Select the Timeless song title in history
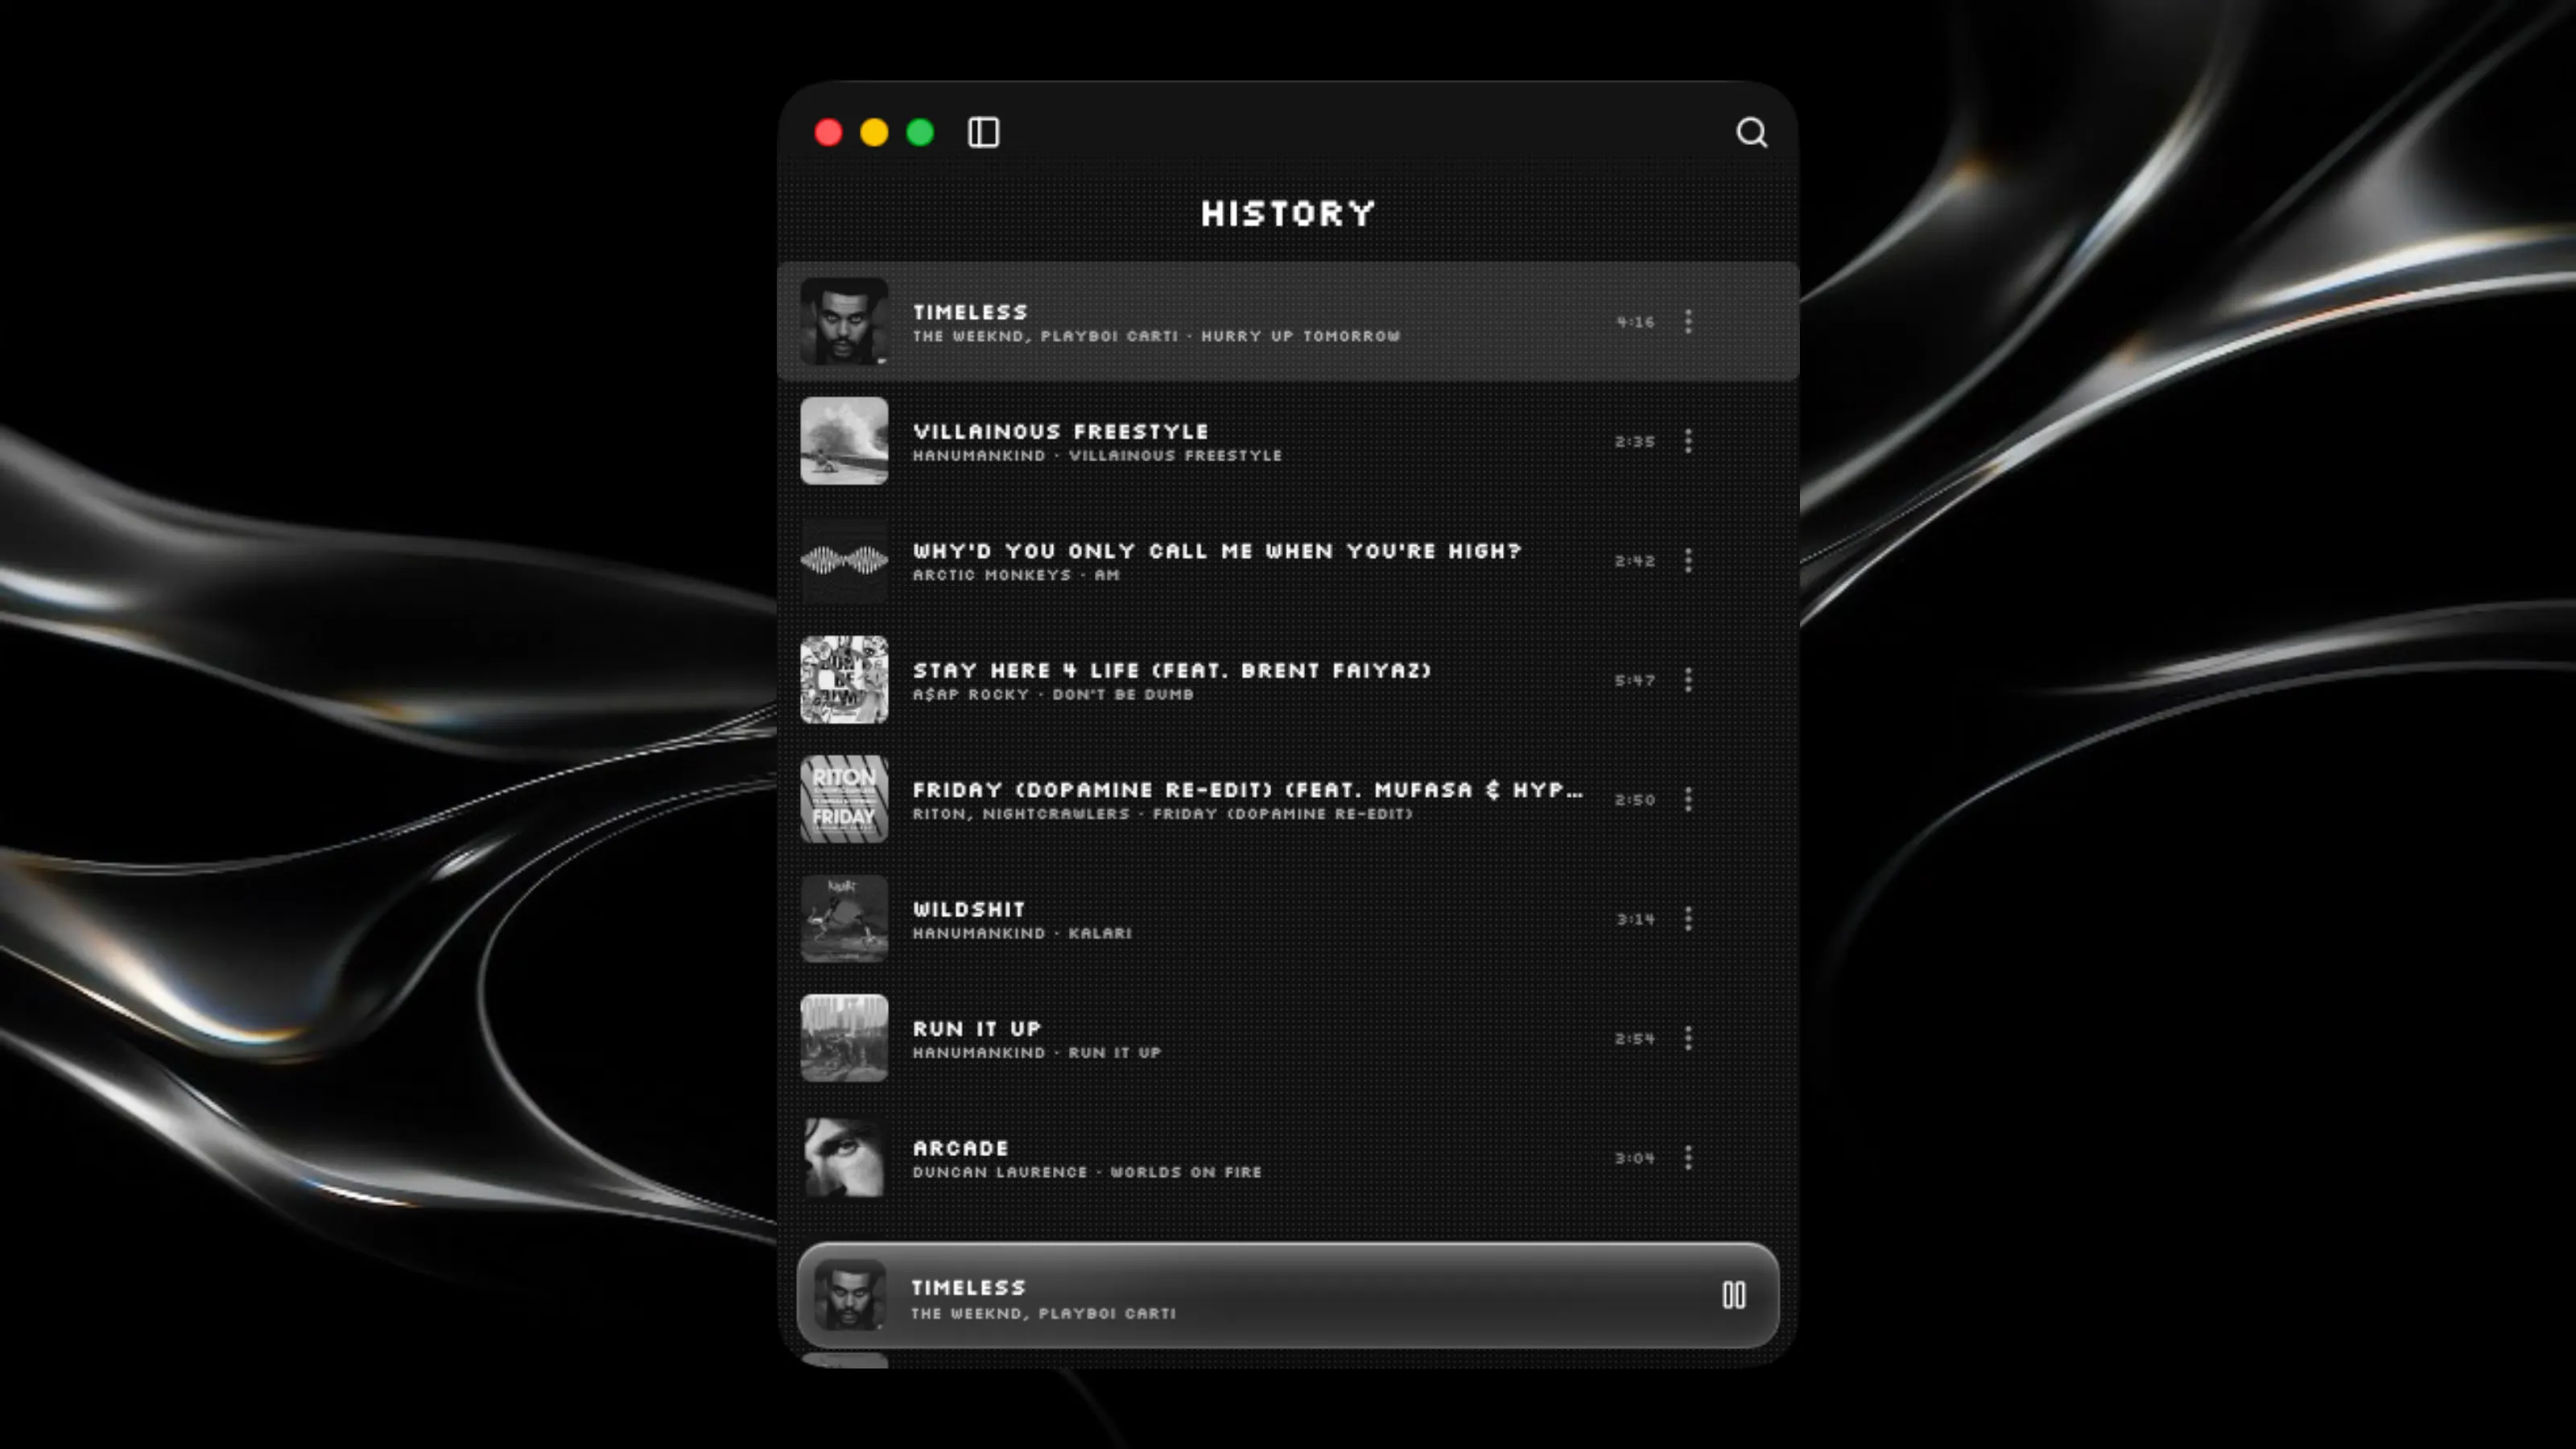The height and width of the screenshot is (1449, 2576). click(x=970, y=312)
